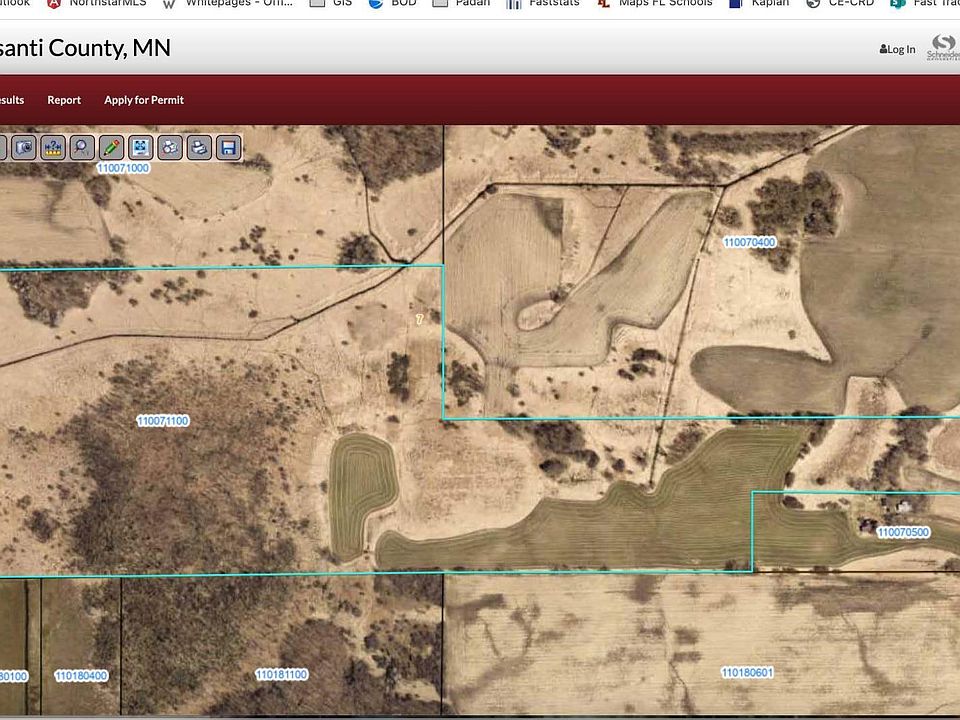Screen dimensions: 960x720
Task: Click the yellow section number 7 label
Action: (x=419, y=319)
